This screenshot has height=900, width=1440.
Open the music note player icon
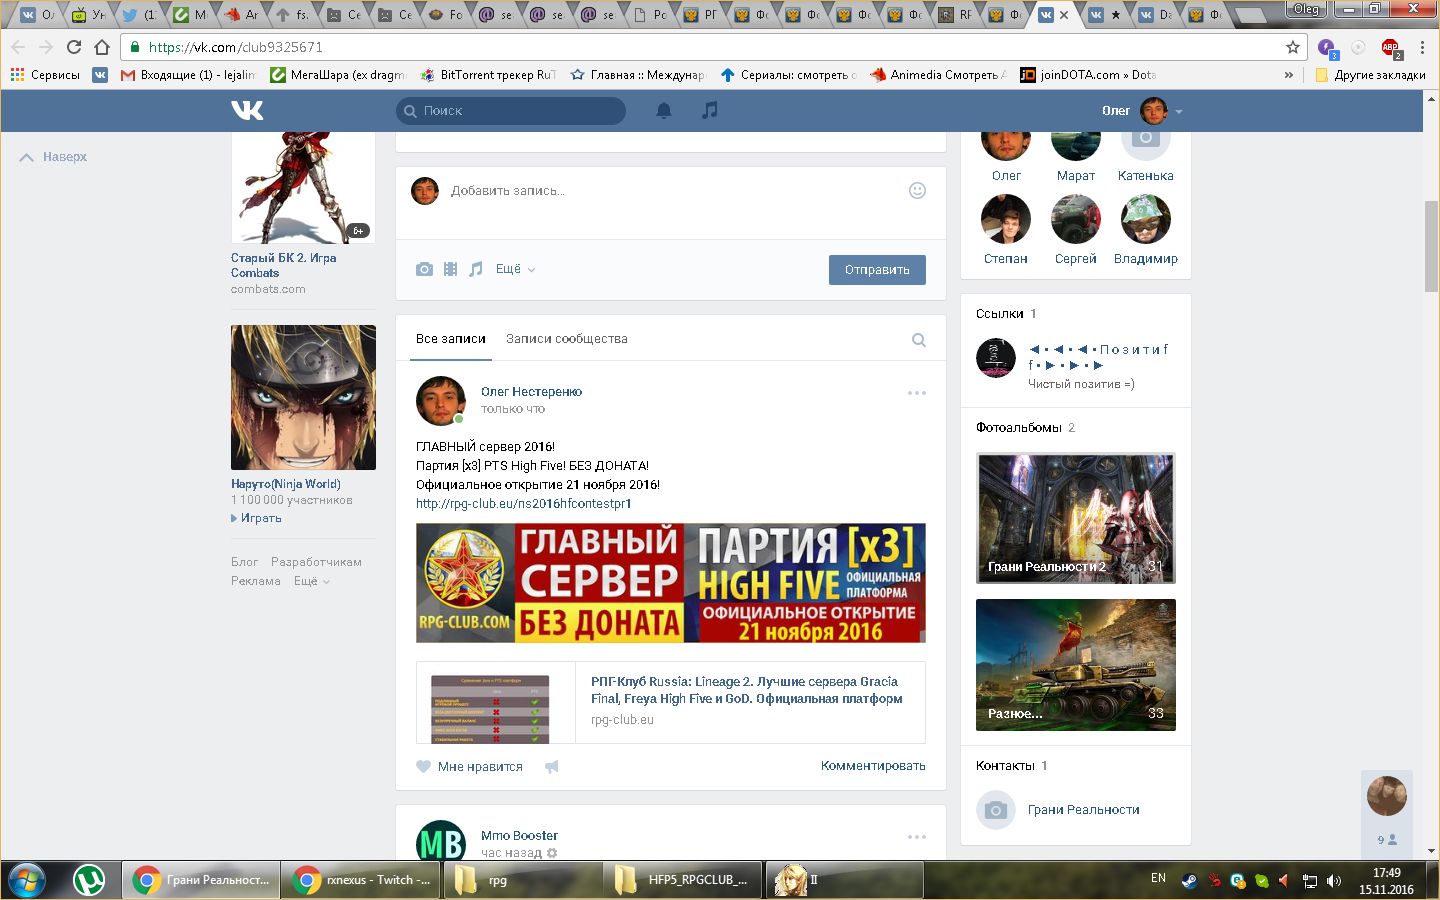(709, 110)
